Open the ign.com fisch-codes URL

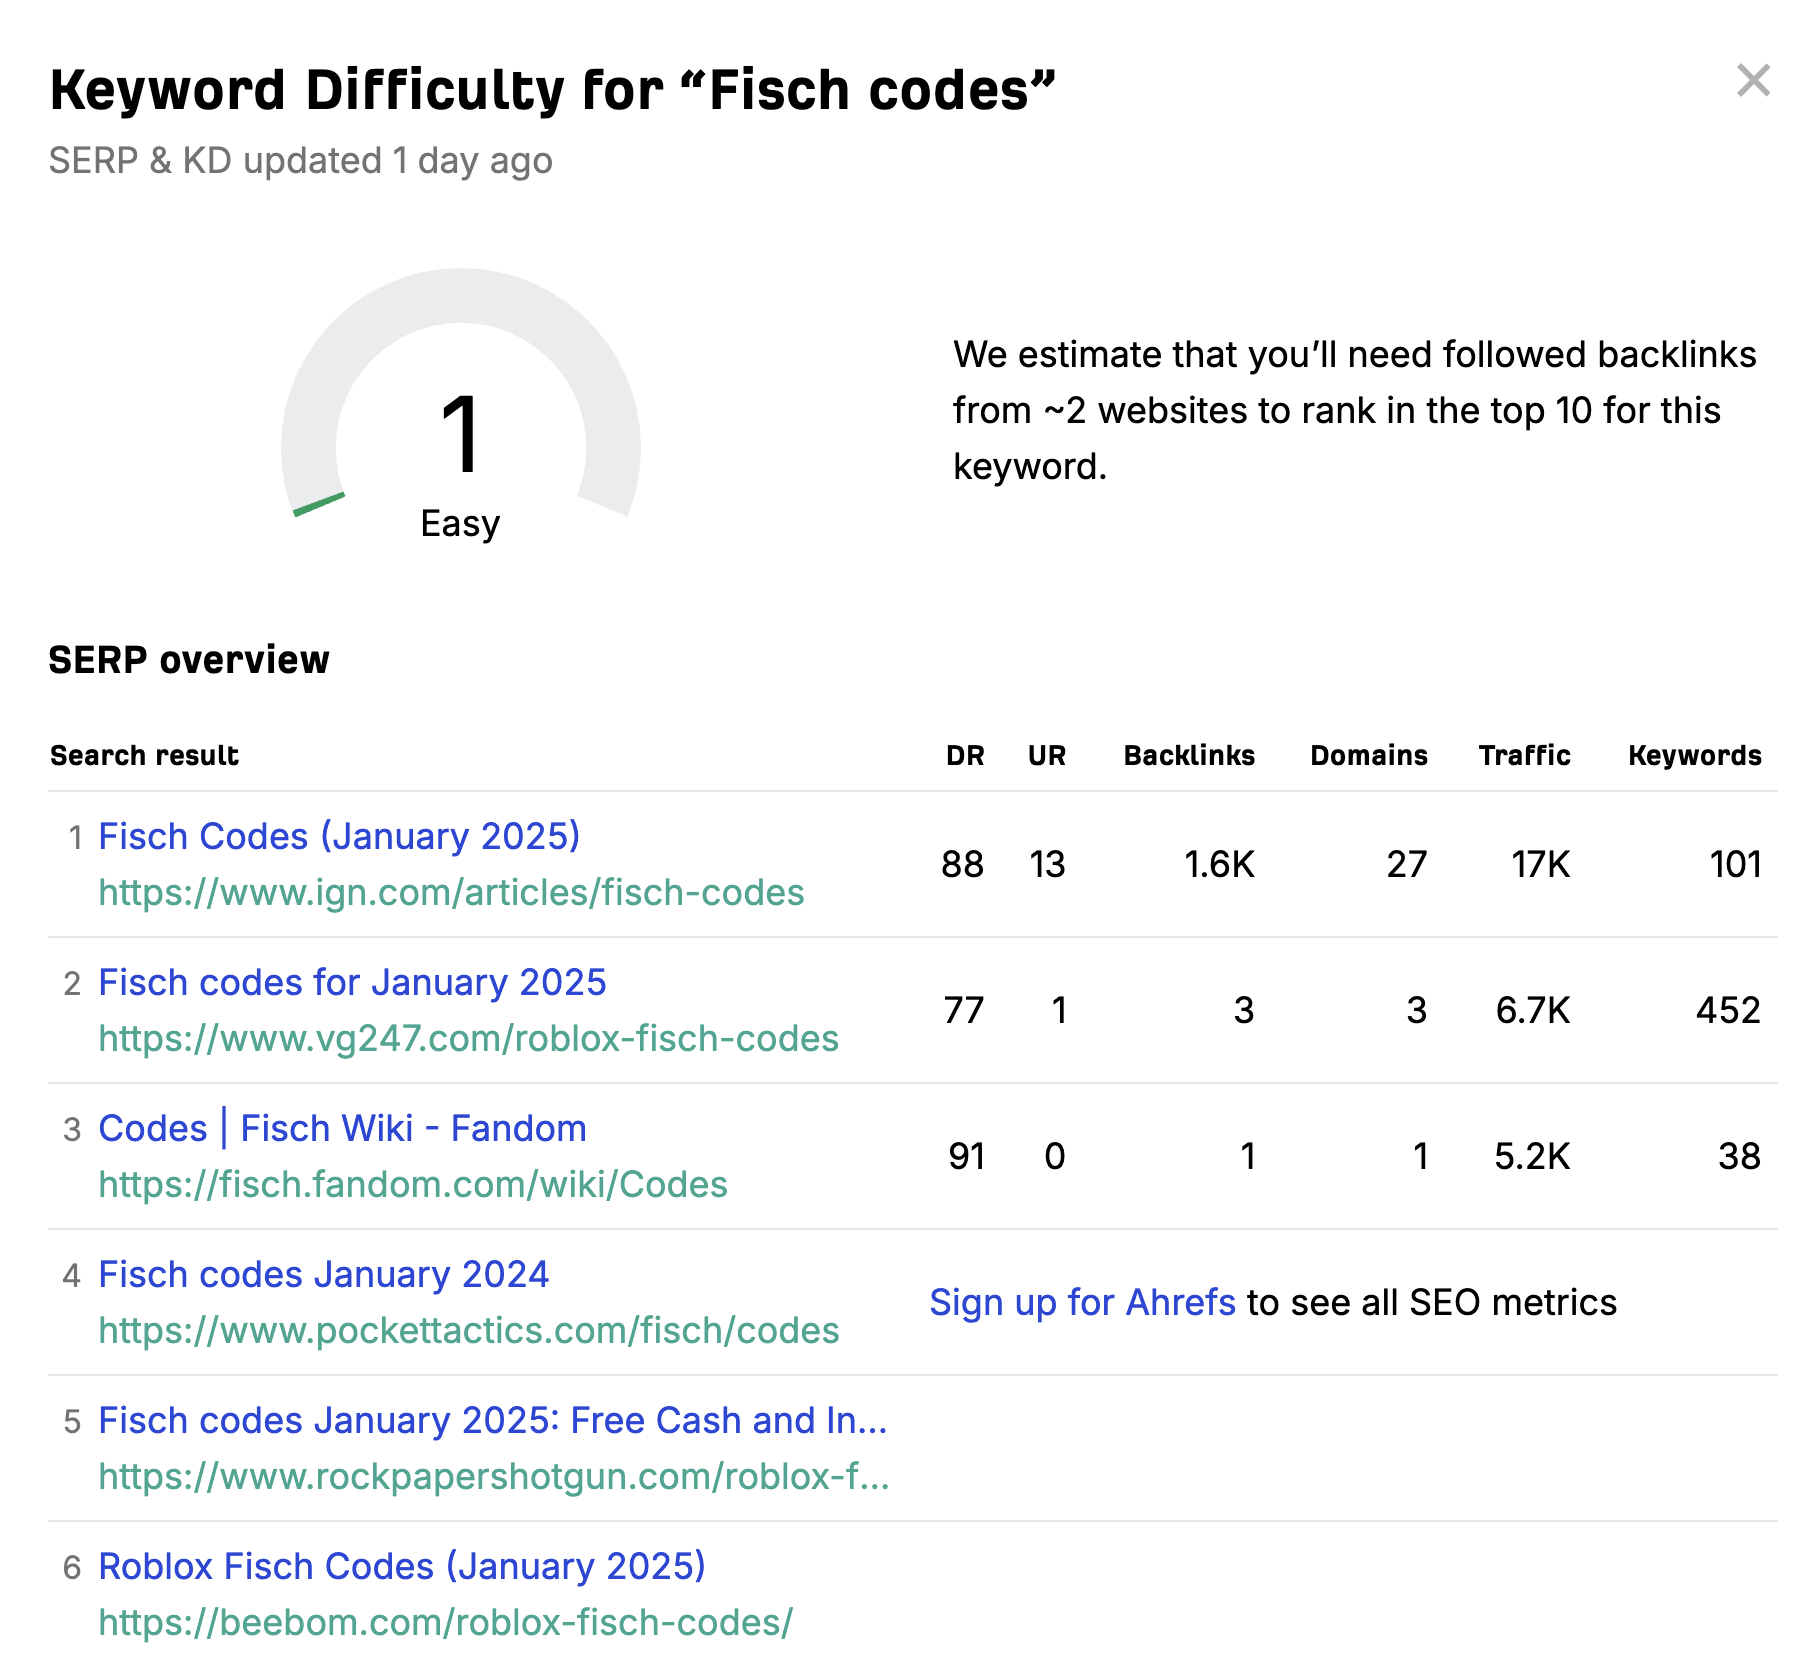coord(451,892)
